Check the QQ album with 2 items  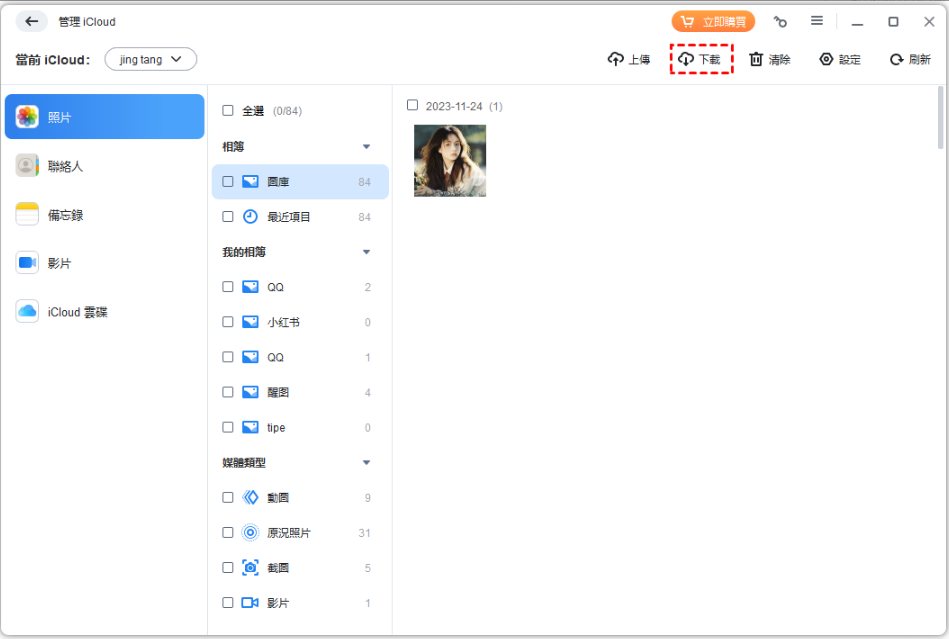(228, 287)
